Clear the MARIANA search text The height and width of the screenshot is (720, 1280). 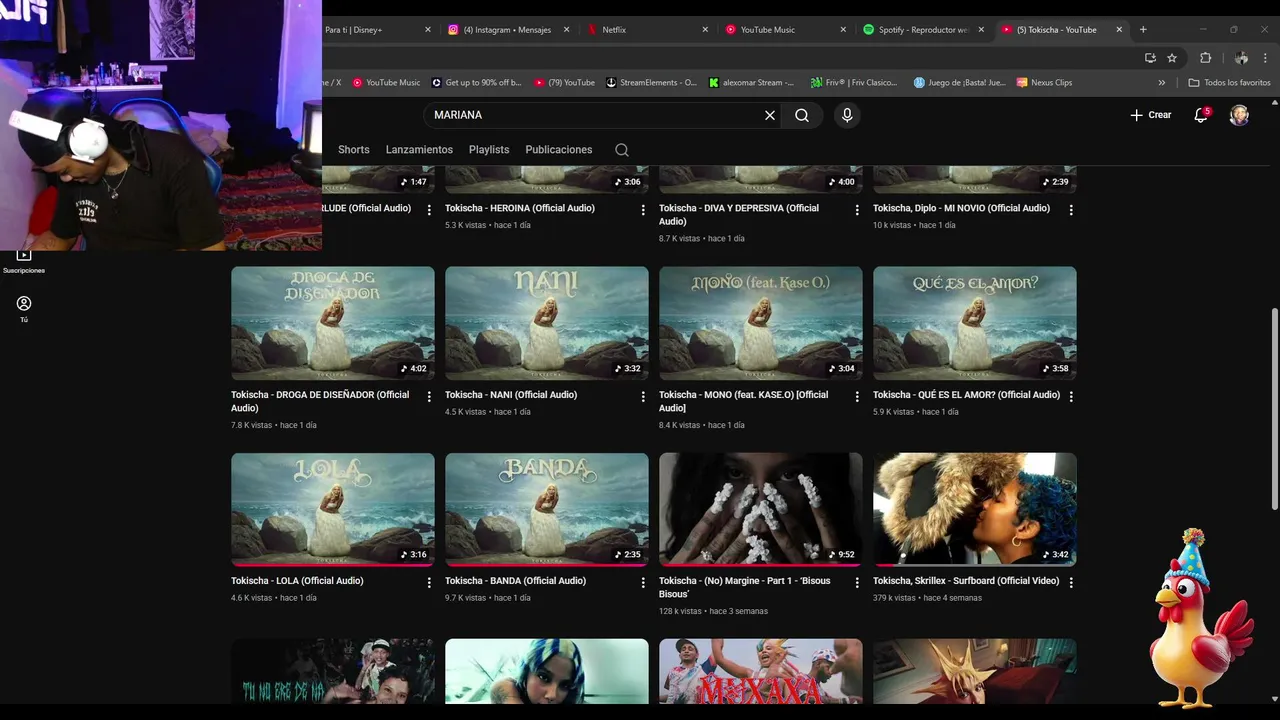(x=770, y=115)
